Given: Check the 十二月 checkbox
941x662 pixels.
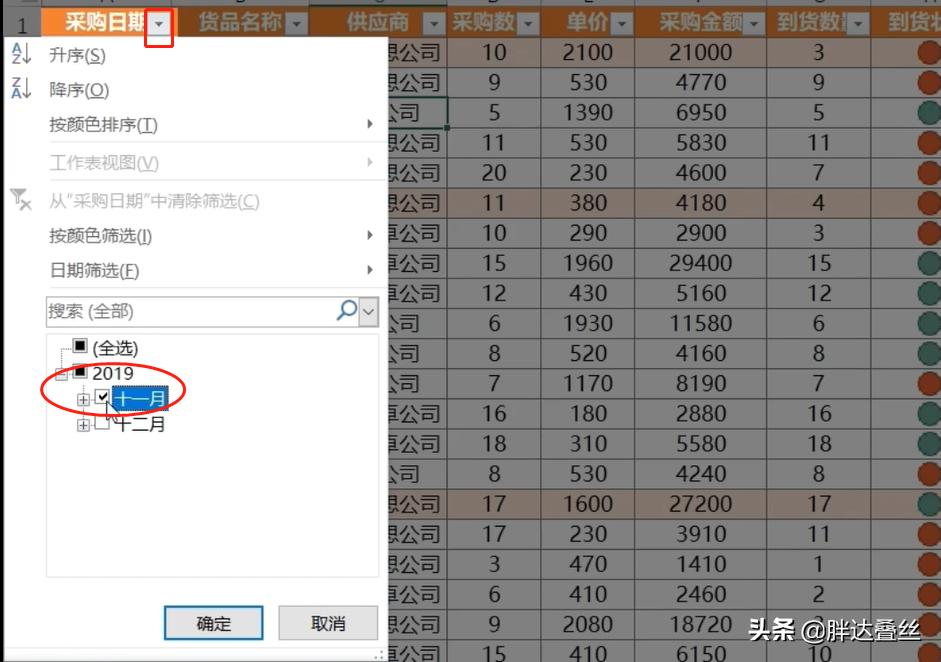Looking at the screenshot, I should point(103,423).
